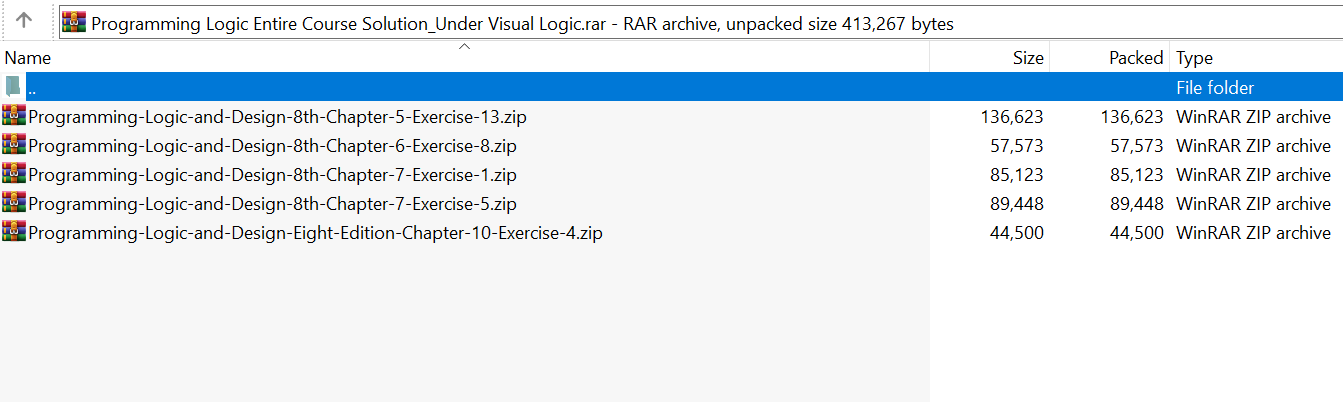Click the Chapter-7-Exercise-5 zip file icon
The image size is (1343, 402).
pos(14,203)
